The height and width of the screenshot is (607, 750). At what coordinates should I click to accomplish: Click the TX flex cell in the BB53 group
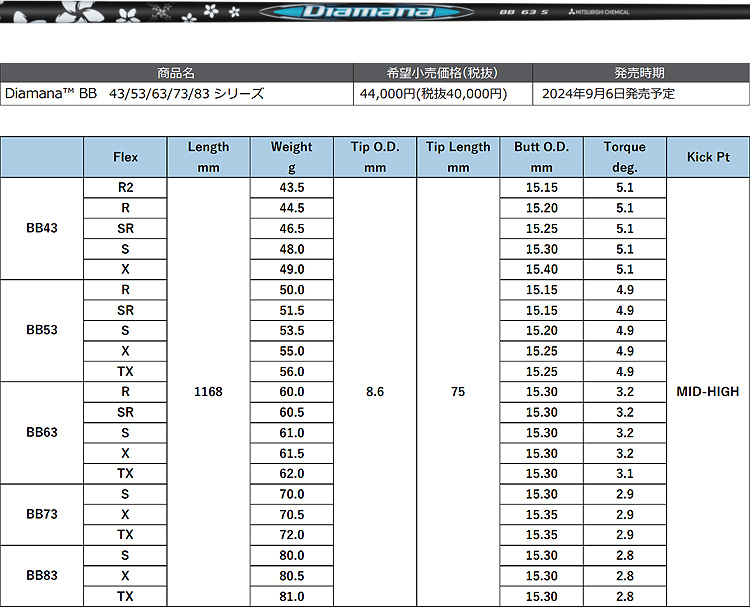125,372
